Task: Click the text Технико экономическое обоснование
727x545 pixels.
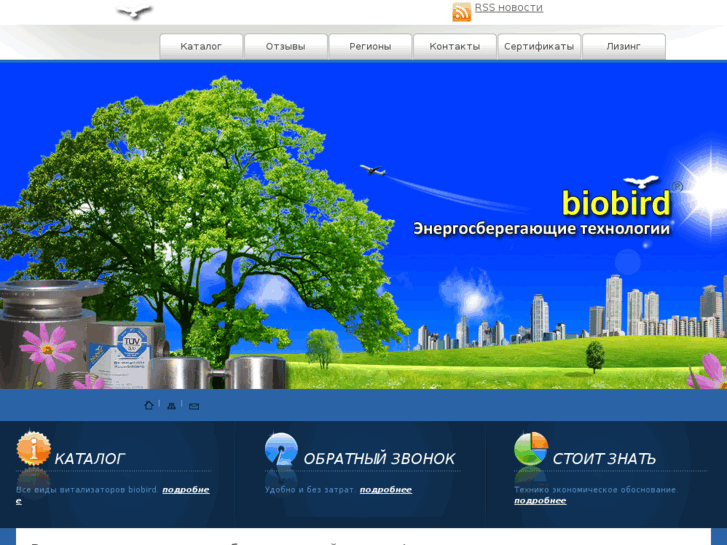Action: click(x=596, y=490)
